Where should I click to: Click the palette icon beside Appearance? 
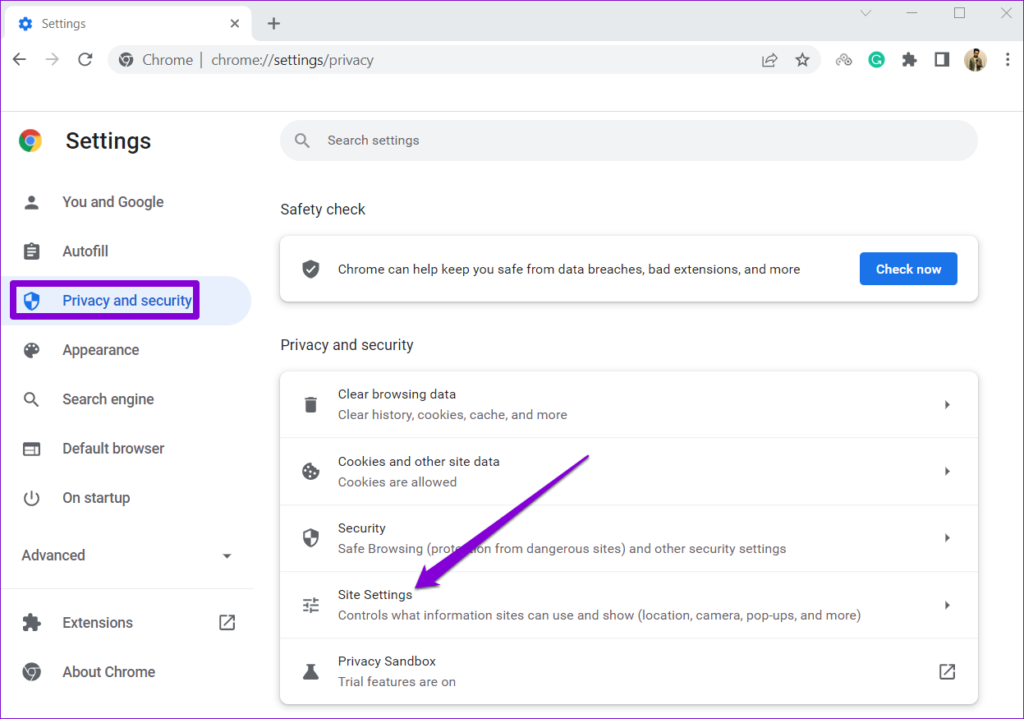tap(31, 350)
